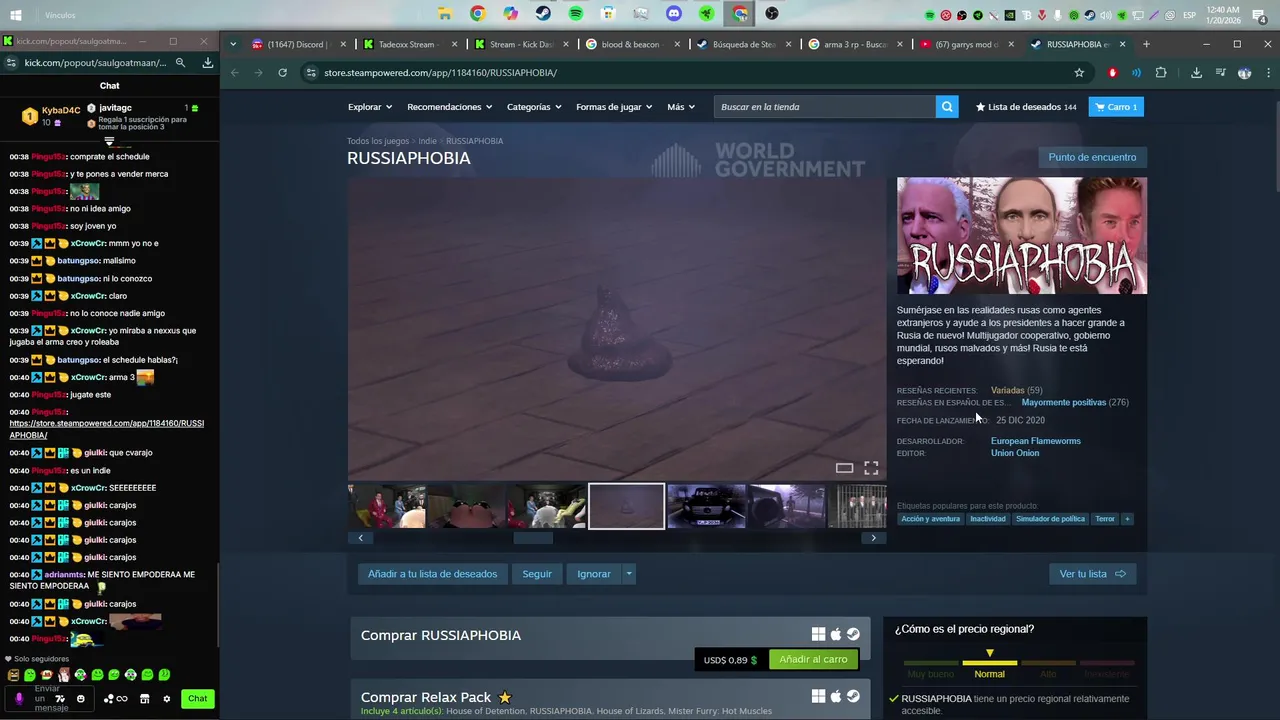The width and height of the screenshot is (1280, 720).
Task: Toggle fullscreen on the game video
Action: pyautogui.click(x=871, y=468)
